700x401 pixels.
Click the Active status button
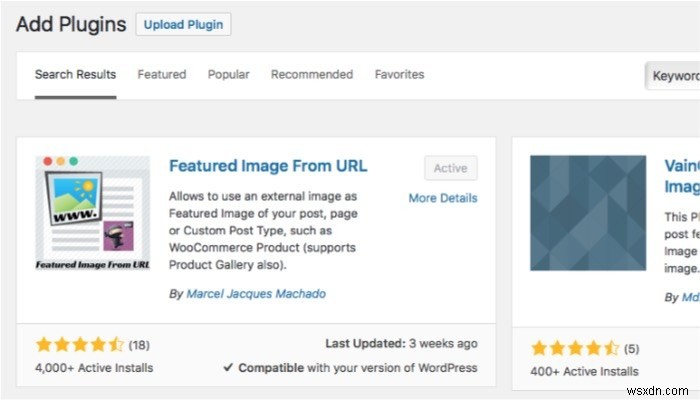pyautogui.click(x=451, y=168)
